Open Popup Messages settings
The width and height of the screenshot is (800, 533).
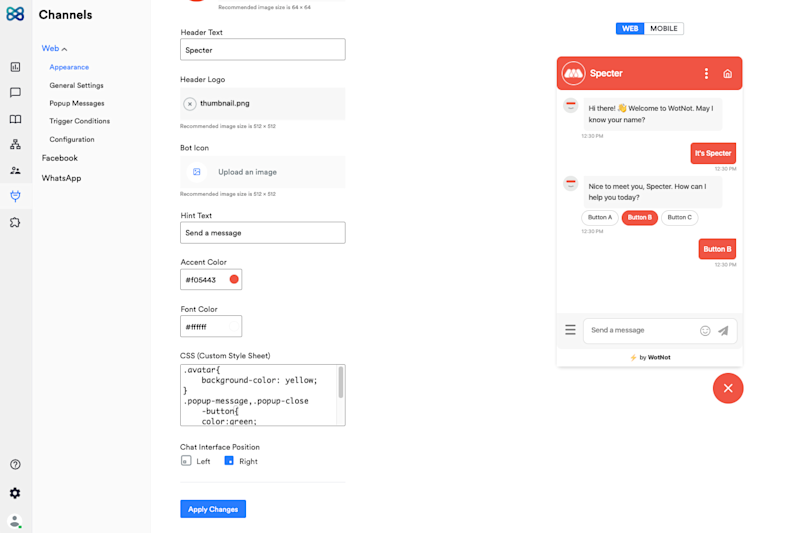77,104
